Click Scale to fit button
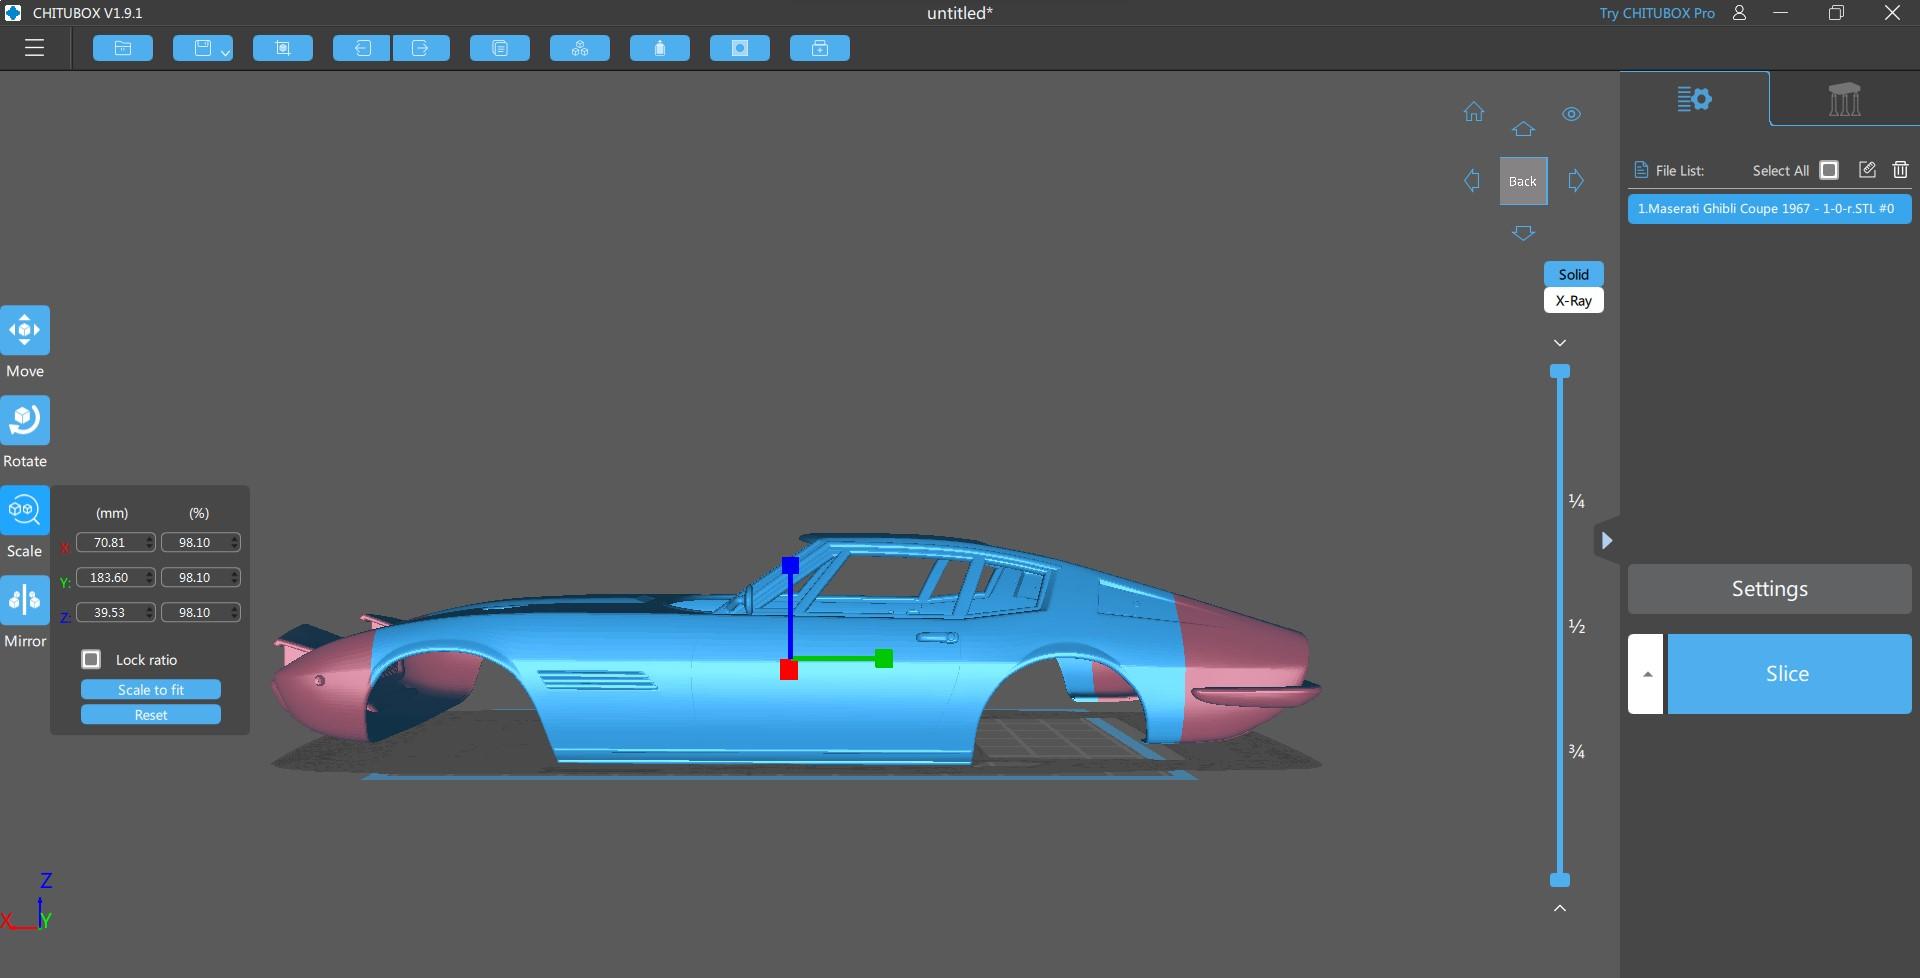Image resolution: width=1920 pixels, height=978 pixels. (151, 690)
